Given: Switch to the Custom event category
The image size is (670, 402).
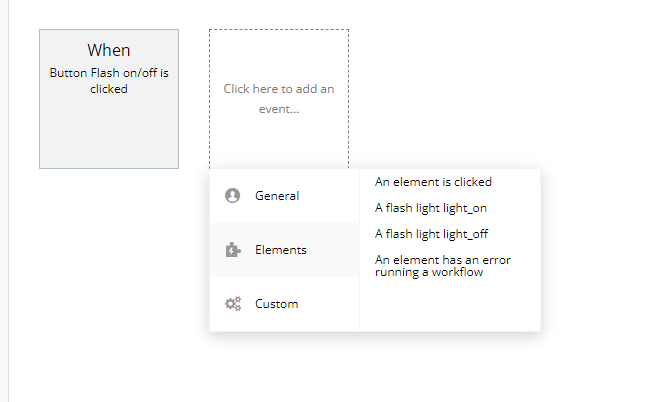Looking at the screenshot, I should click(x=277, y=304).
